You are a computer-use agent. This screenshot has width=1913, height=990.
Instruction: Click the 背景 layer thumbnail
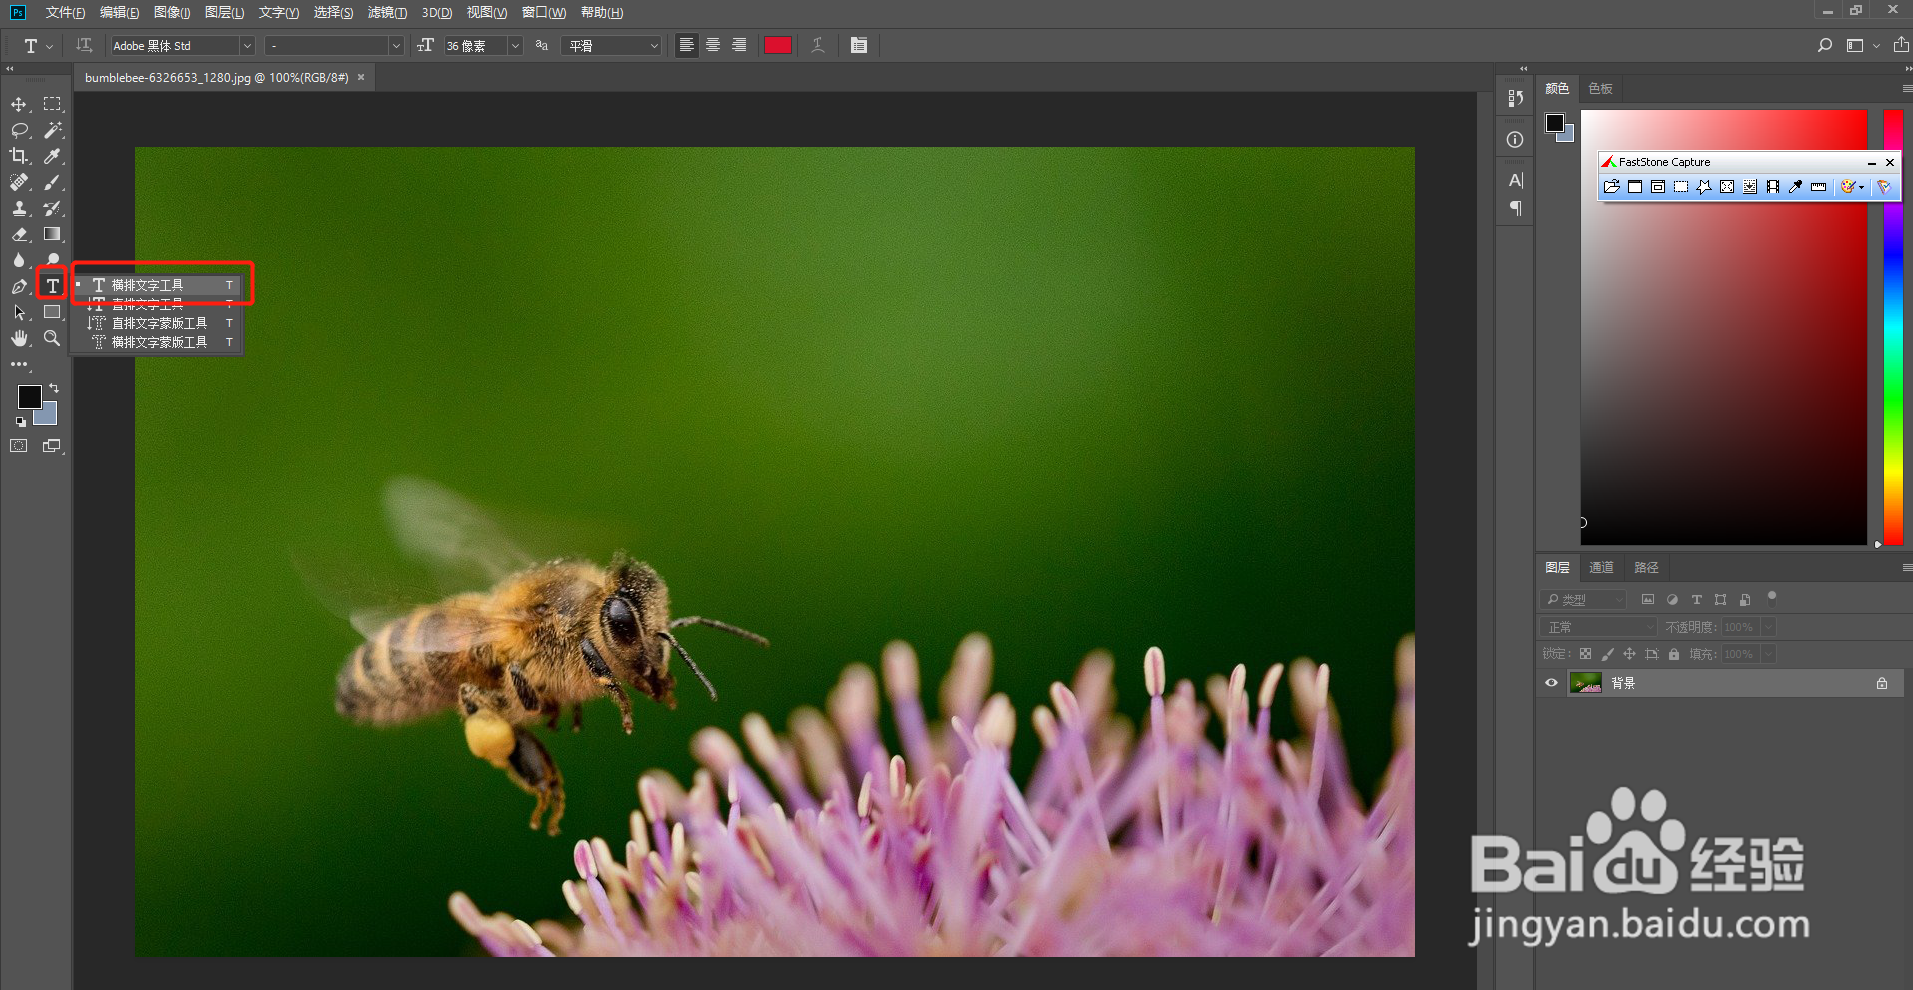1586,683
